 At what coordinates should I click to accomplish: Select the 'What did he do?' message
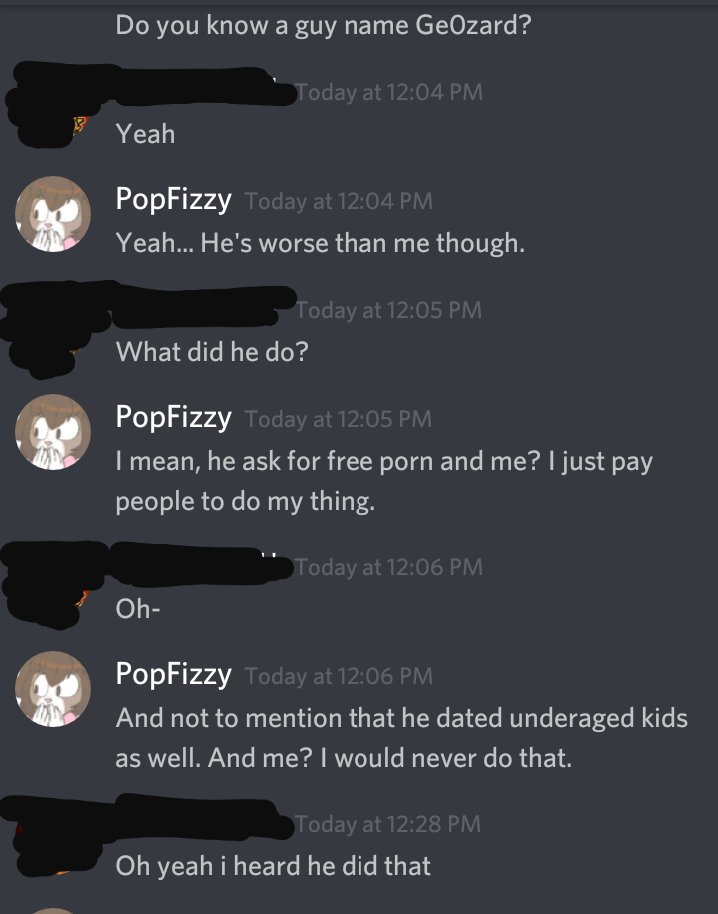pos(212,351)
